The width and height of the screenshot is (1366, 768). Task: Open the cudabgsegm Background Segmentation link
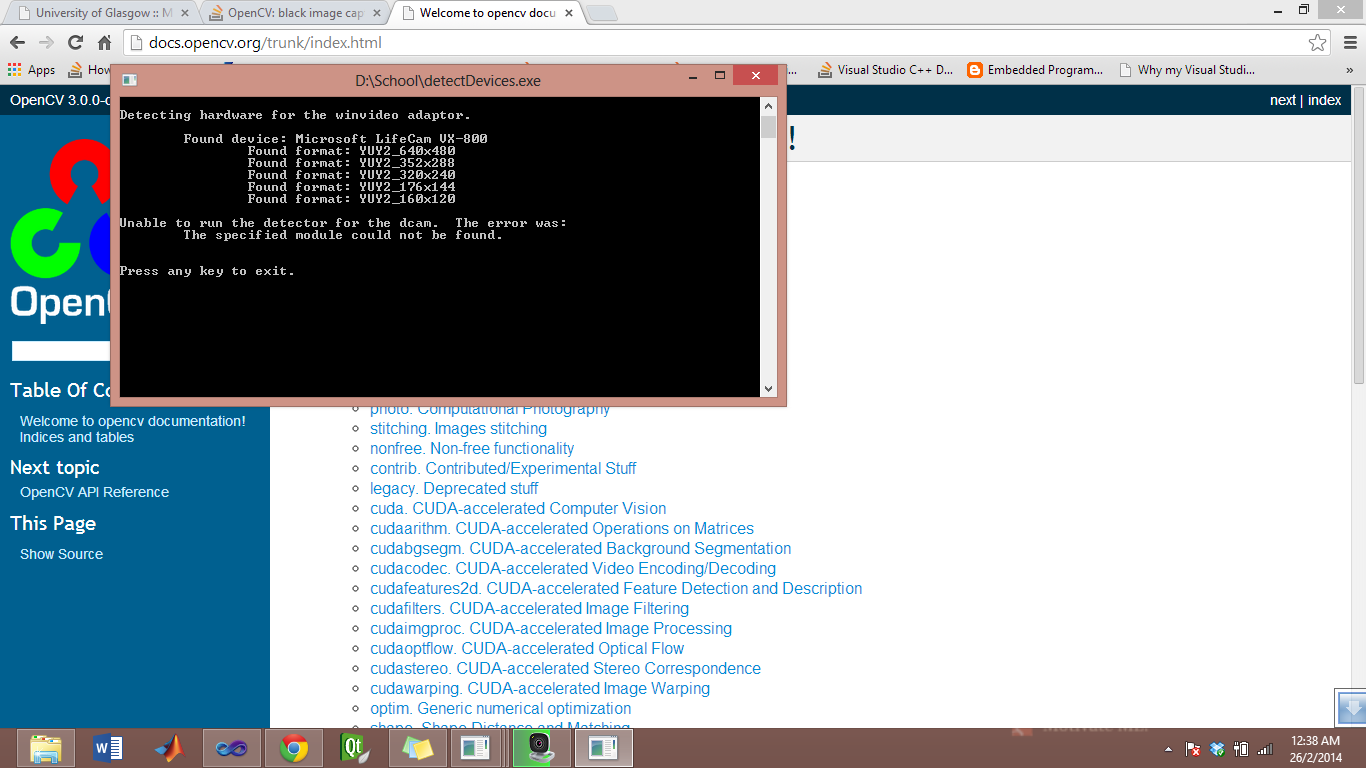581,548
